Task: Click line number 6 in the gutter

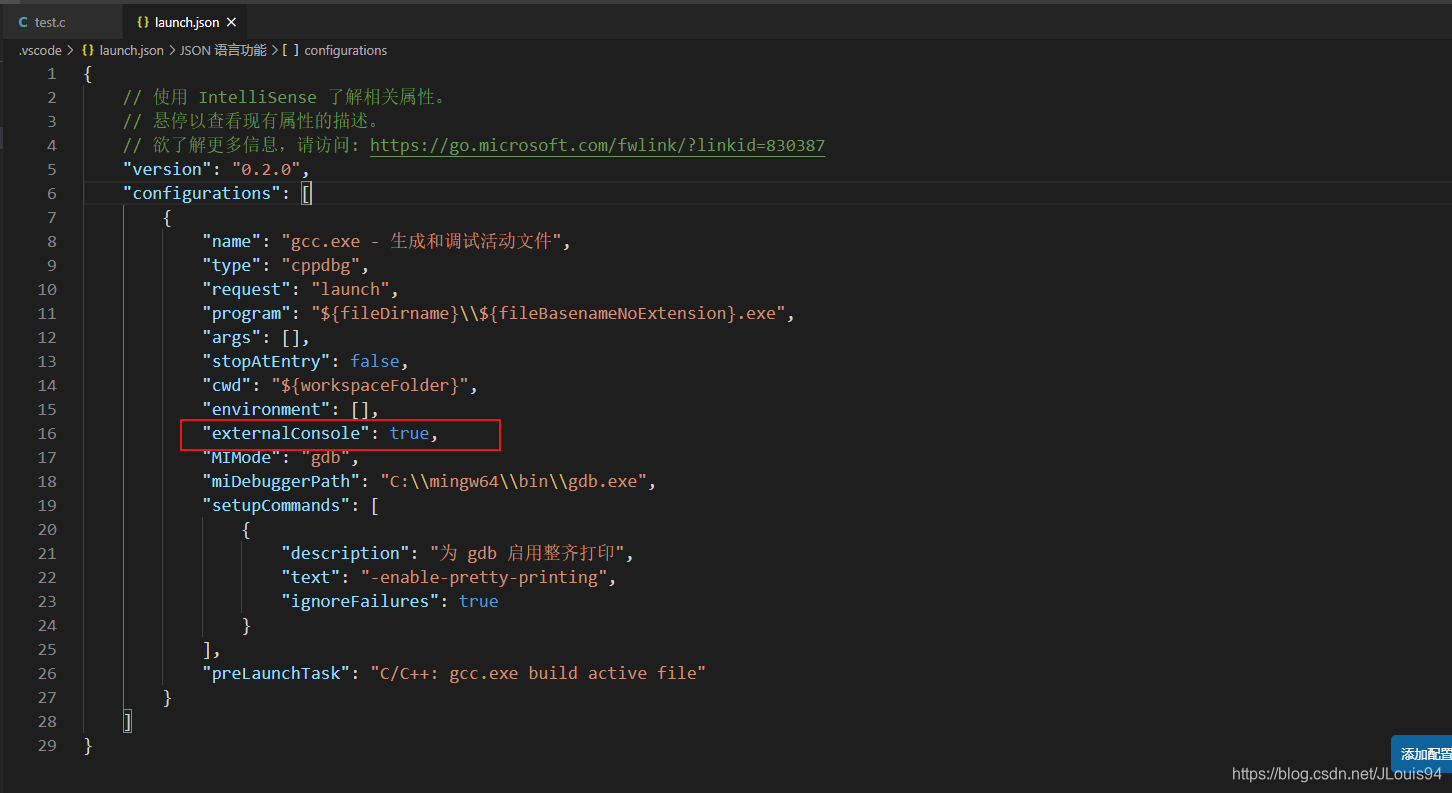Action: point(52,193)
